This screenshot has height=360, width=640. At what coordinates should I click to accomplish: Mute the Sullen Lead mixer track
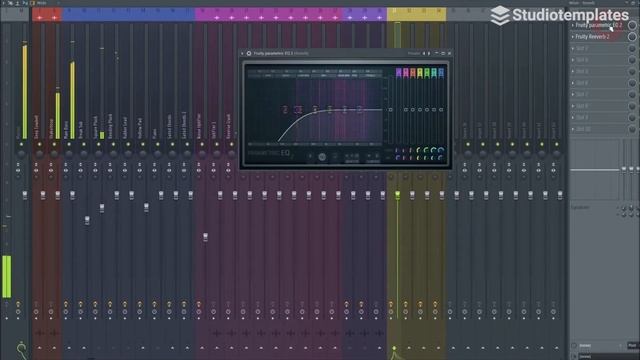pos(128,144)
